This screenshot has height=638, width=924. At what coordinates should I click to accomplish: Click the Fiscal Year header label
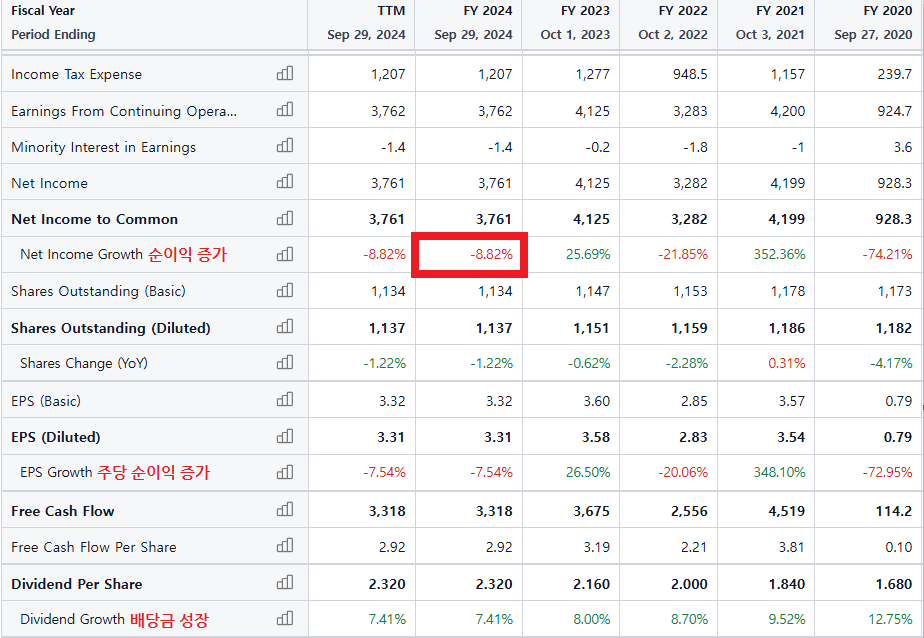(43, 11)
